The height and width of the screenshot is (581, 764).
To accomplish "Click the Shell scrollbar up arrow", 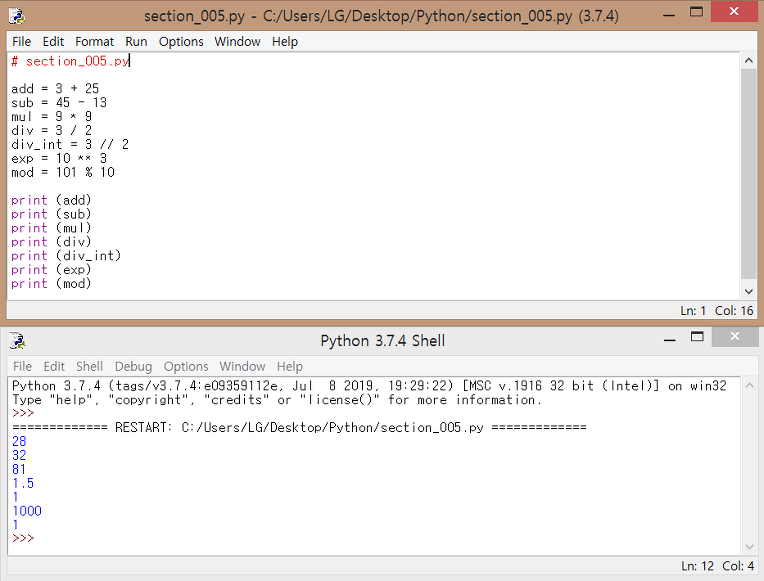I will [749, 386].
